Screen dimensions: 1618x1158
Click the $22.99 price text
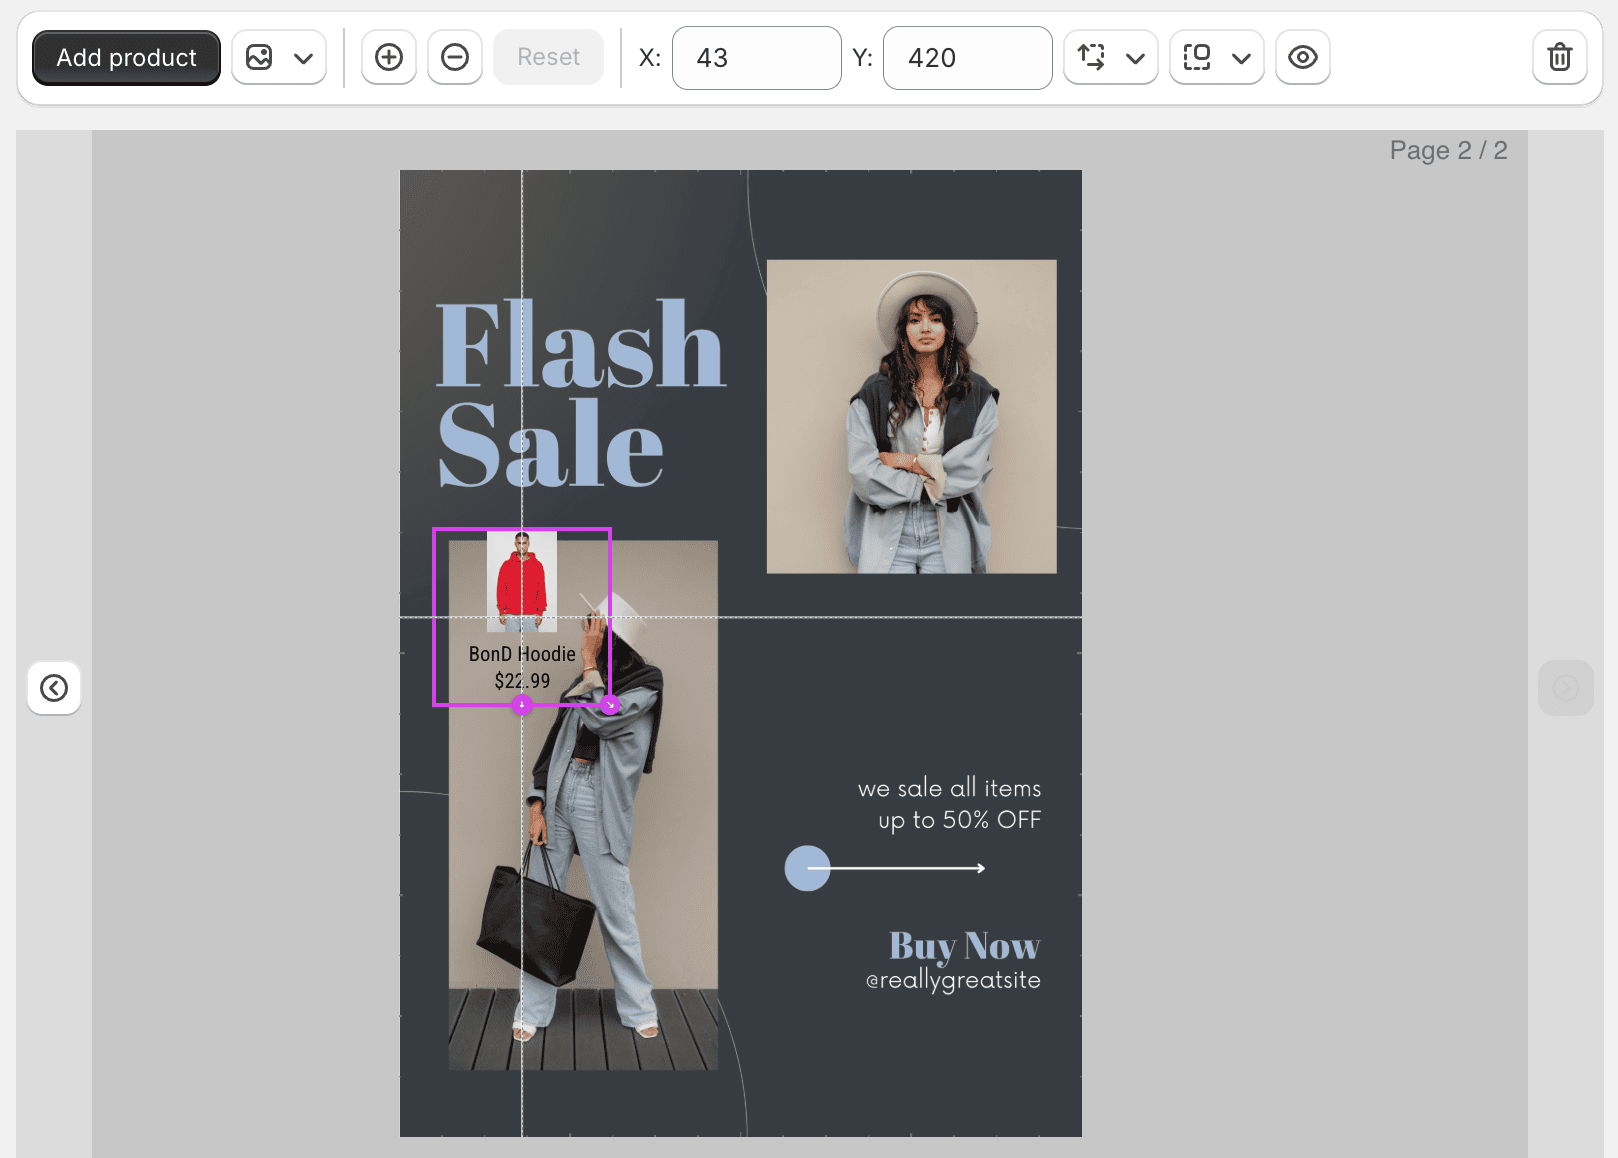click(x=522, y=681)
